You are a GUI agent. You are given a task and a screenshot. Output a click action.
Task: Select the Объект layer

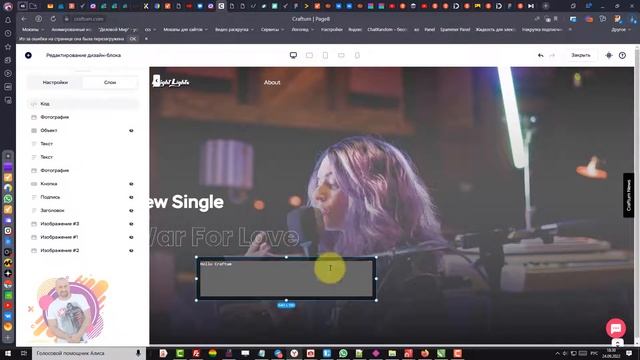83,131
